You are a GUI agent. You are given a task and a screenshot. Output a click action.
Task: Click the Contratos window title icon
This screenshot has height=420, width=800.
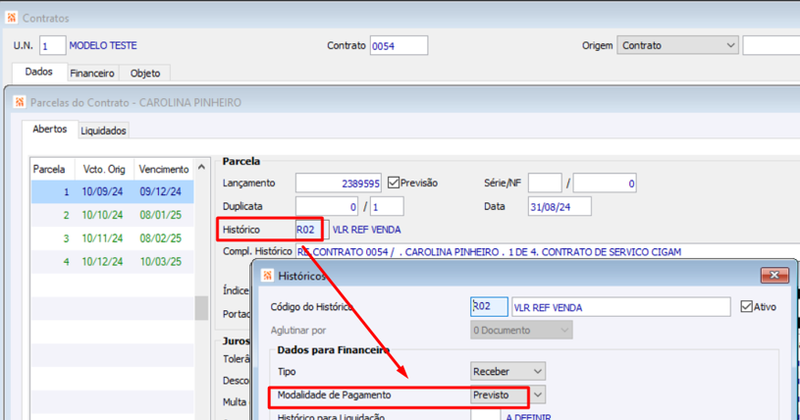(11, 18)
